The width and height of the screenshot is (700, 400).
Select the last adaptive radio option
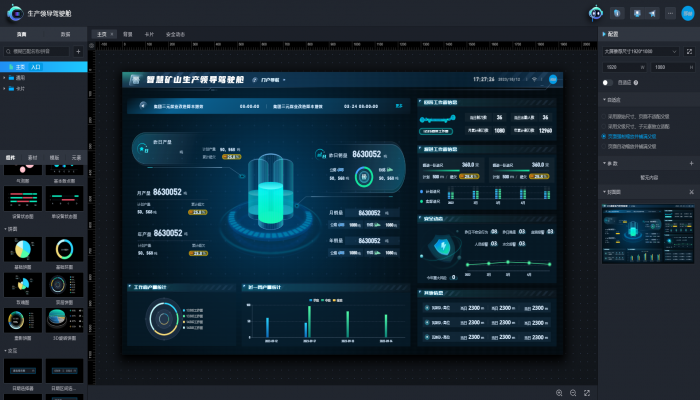click(605, 146)
